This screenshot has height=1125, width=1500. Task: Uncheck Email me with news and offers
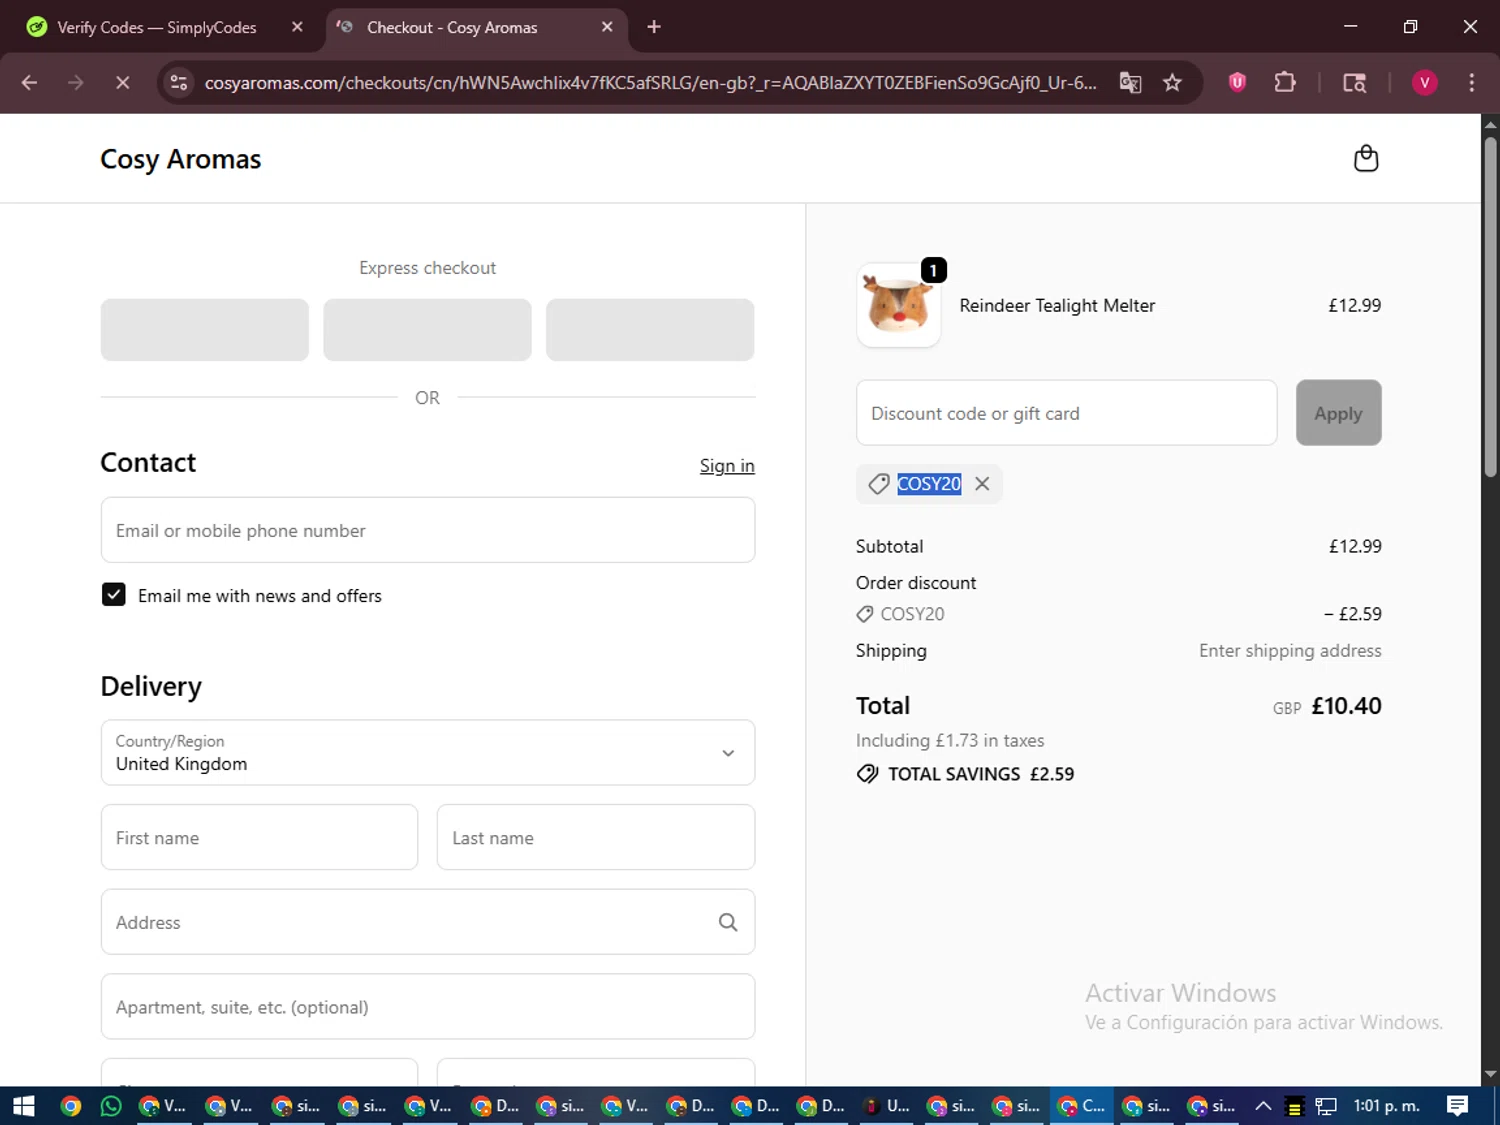[x=114, y=595]
